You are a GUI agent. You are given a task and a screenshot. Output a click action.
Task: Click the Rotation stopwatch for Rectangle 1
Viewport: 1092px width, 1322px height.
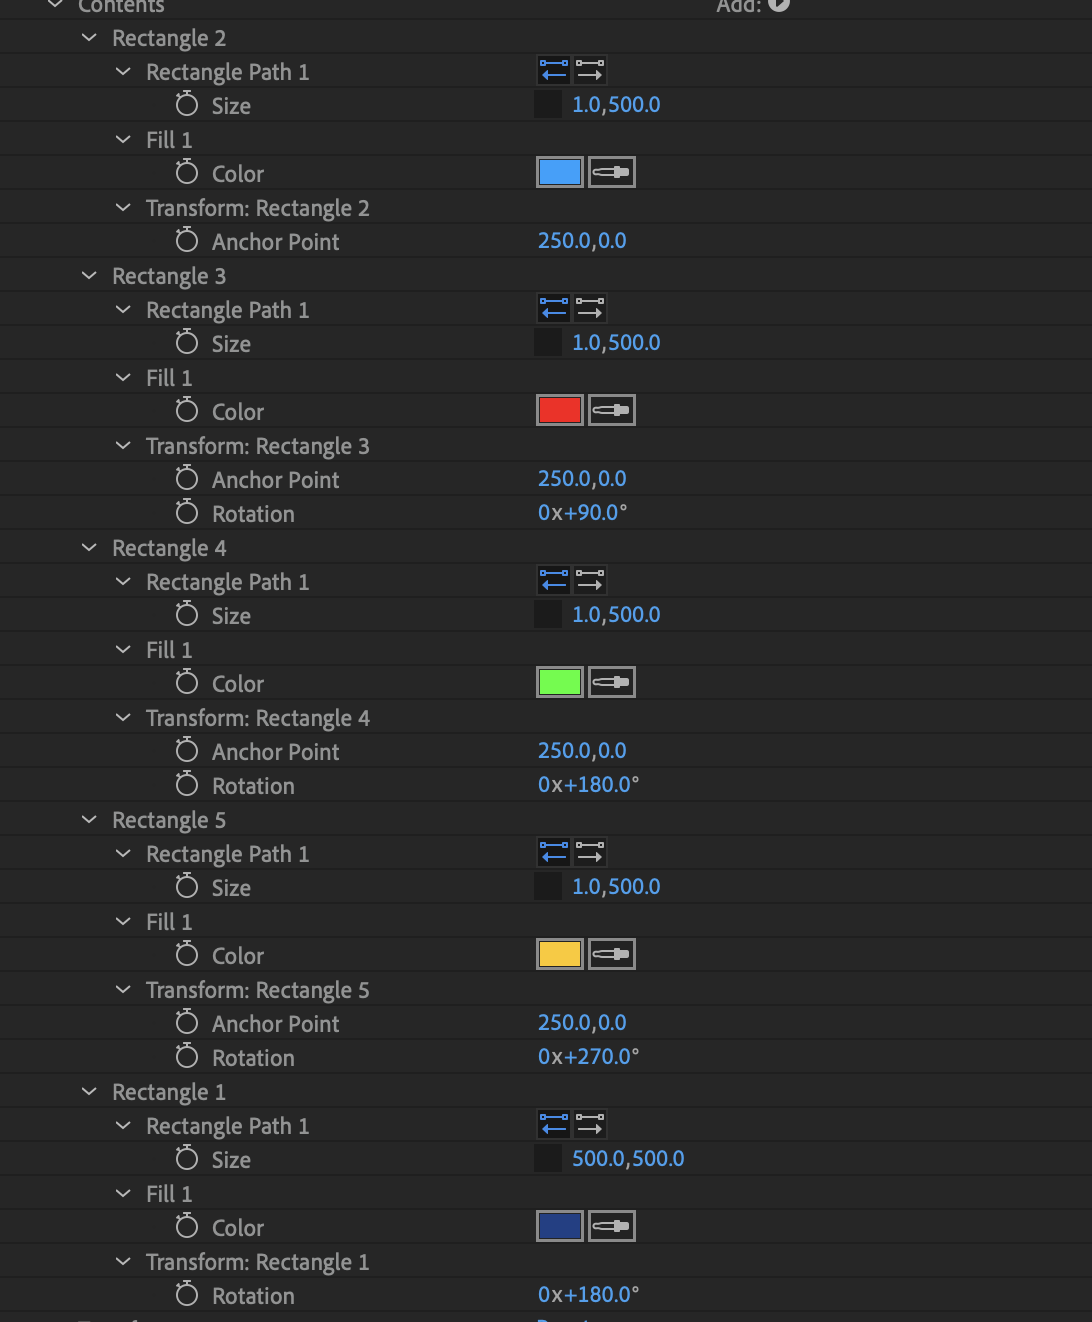[x=186, y=1295]
